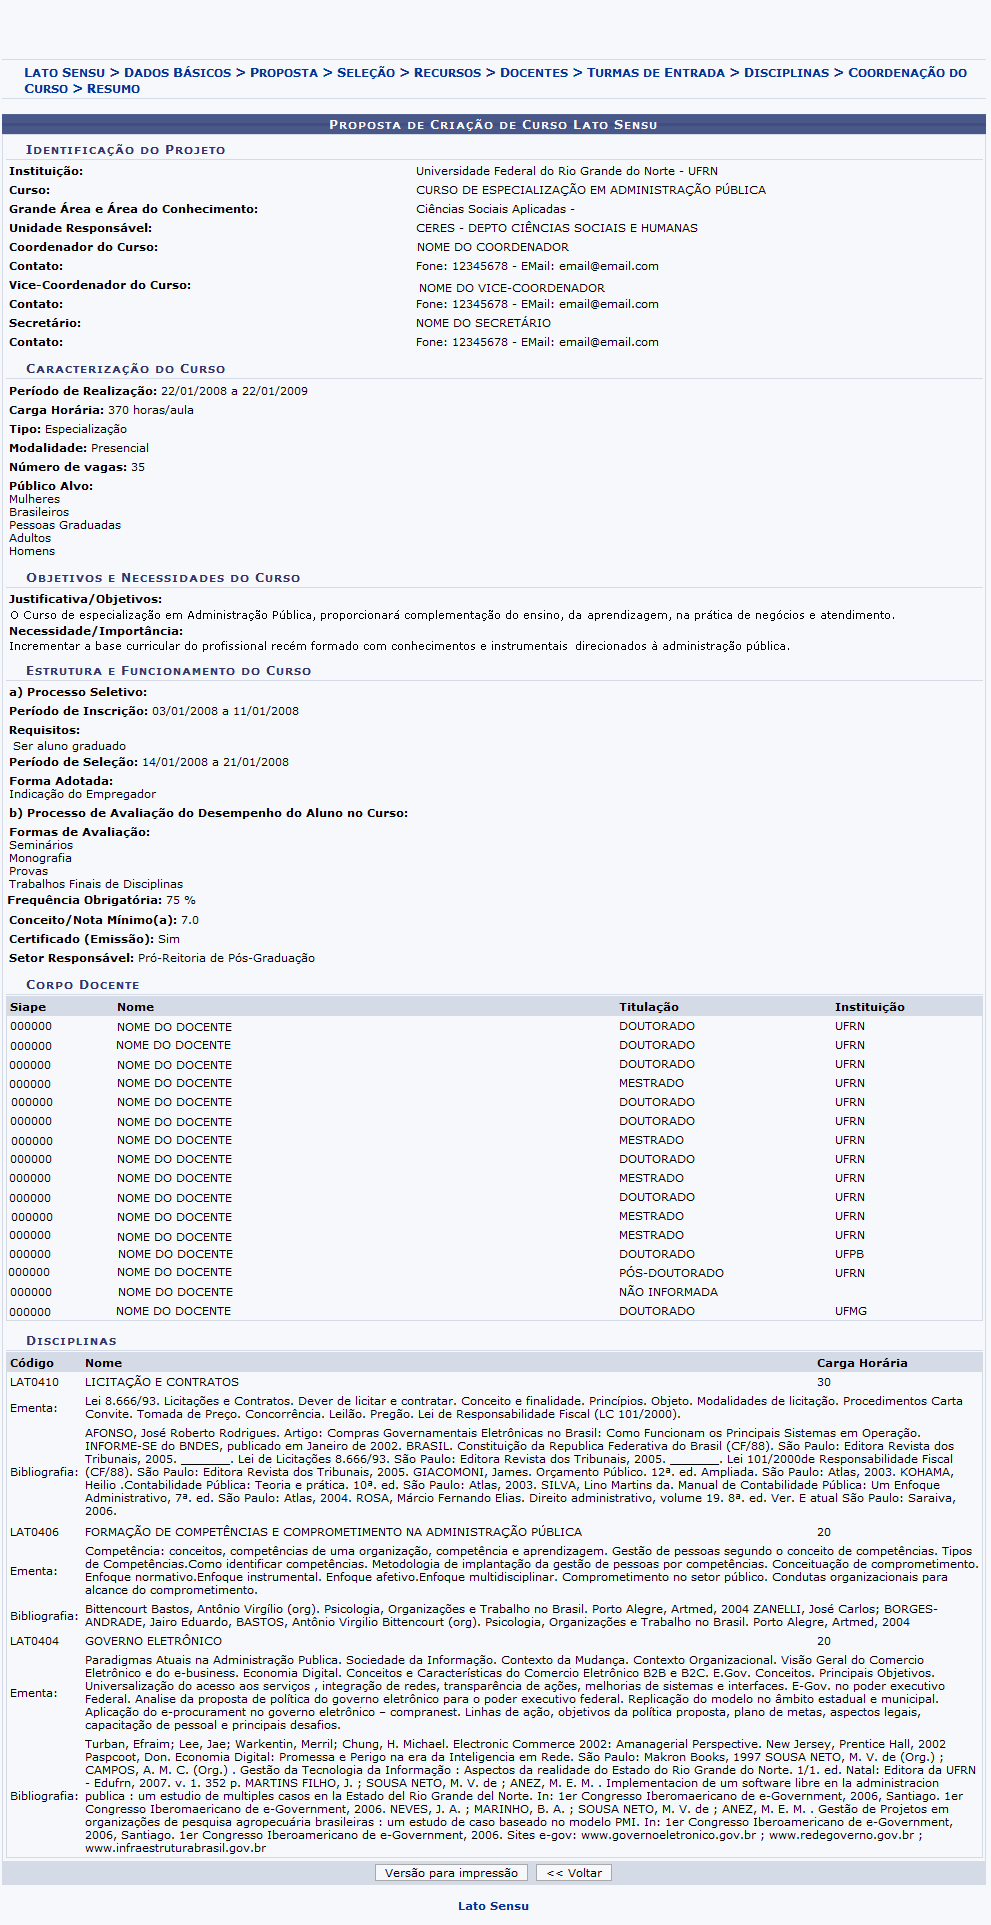Open the Lato Sensu footer link

493,1906
